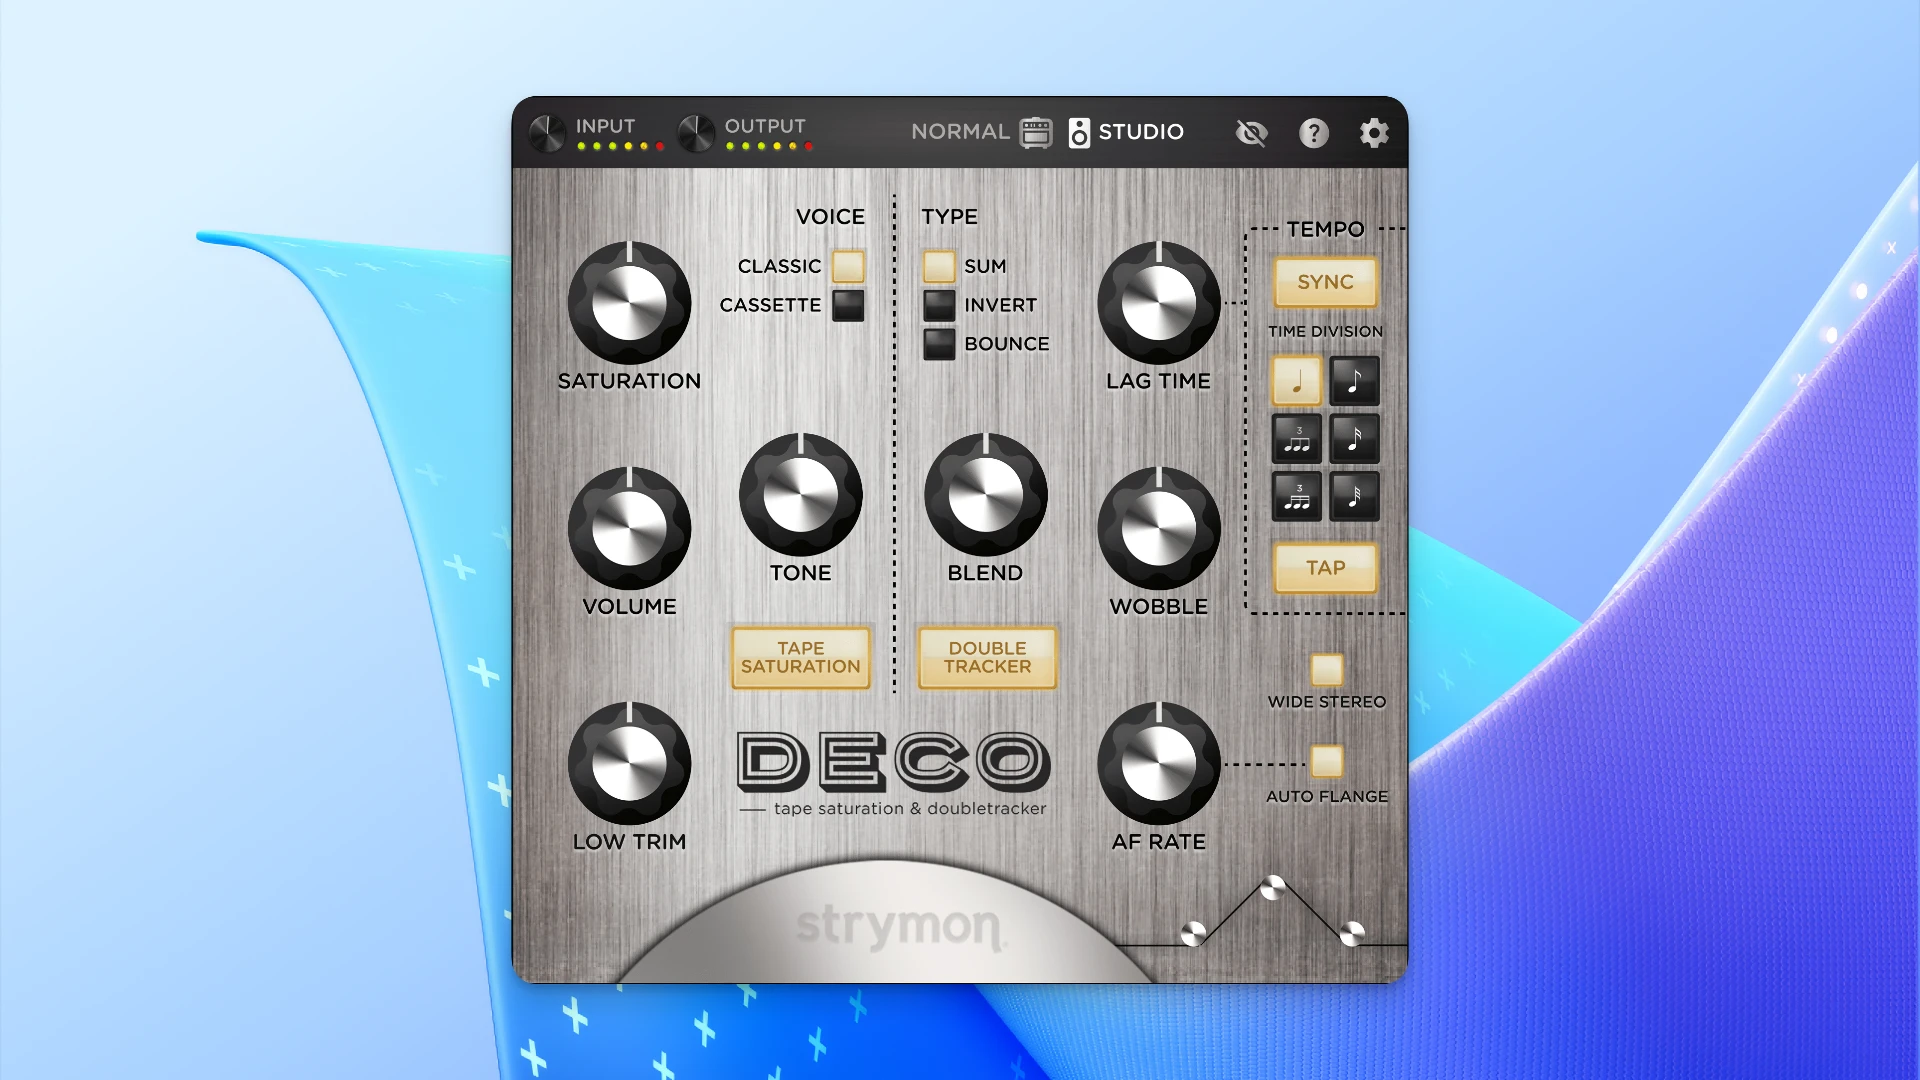Choose the triplet time division
The width and height of the screenshot is (1920, 1080).
[x=1296, y=439]
